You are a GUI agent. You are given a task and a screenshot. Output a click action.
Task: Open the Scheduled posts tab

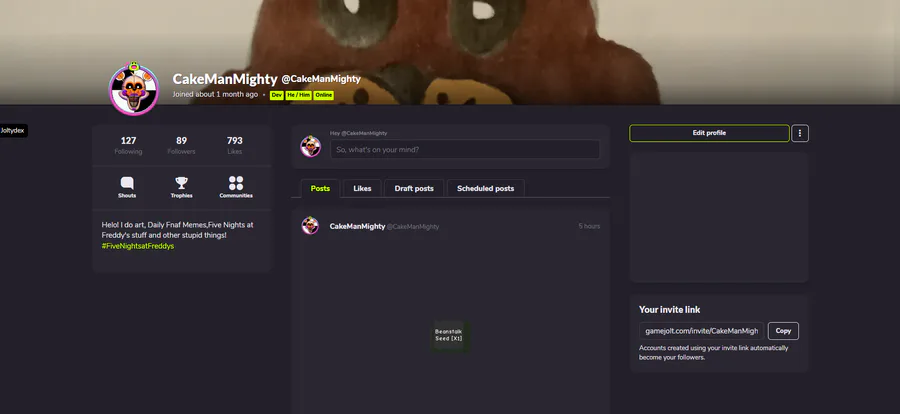coord(486,188)
